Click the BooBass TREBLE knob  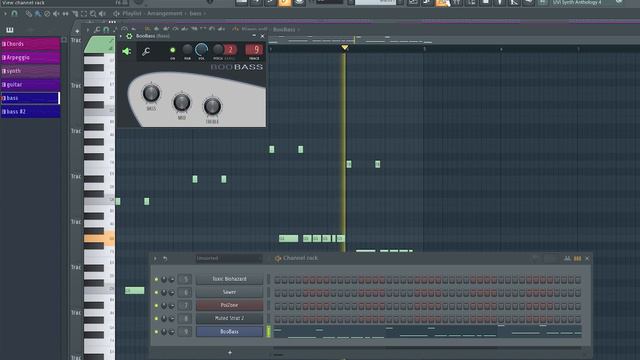[x=212, y=107]
